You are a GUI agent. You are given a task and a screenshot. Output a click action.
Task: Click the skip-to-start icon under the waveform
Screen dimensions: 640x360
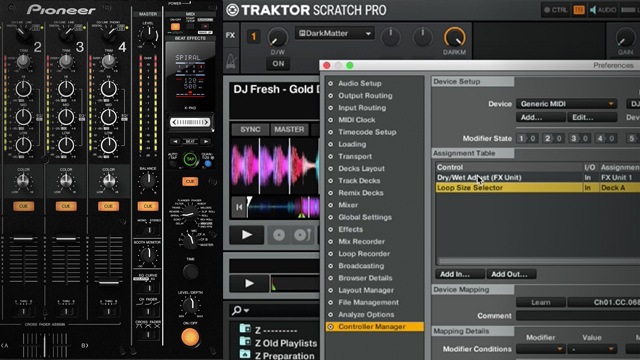[239, 207]
